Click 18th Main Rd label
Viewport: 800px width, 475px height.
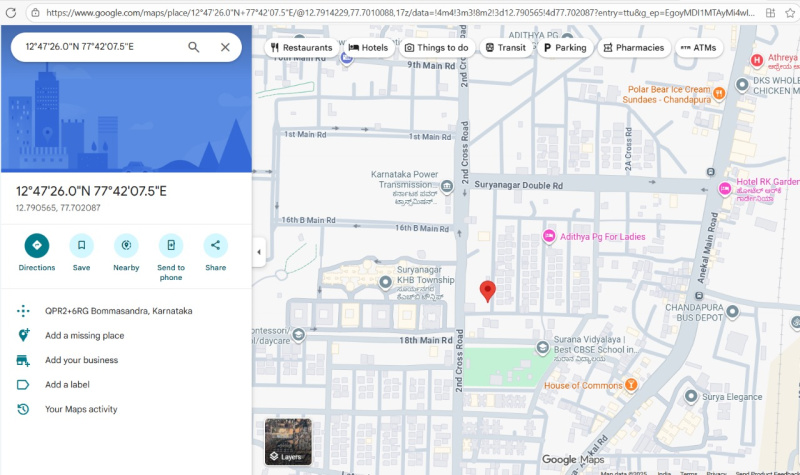pyautogui.click(x=426, y=340)
